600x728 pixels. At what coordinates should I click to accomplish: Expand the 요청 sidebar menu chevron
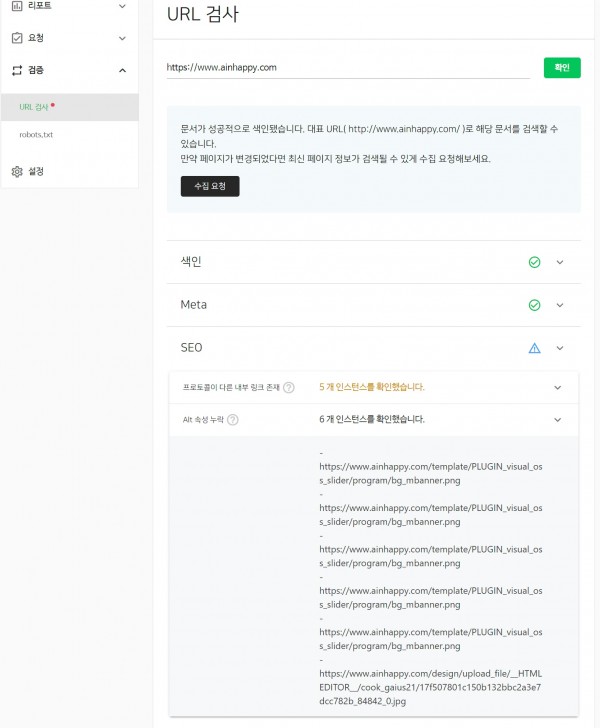122,38
